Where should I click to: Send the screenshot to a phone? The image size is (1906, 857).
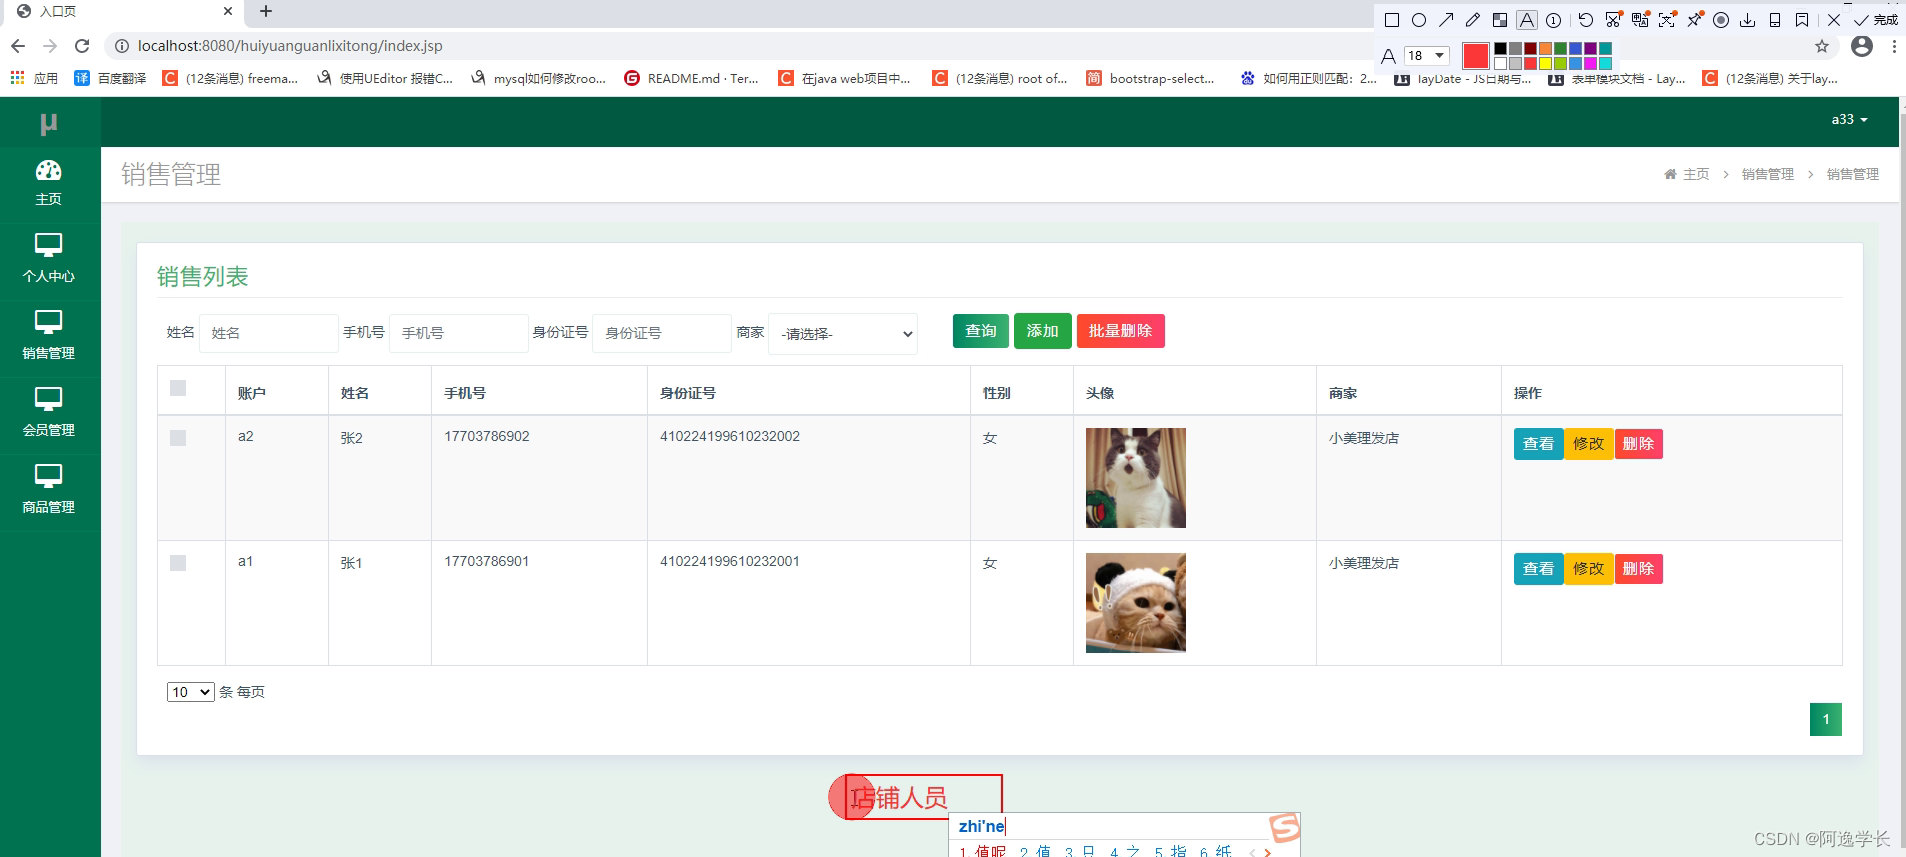pyautogui.click(x=1775, y=20)
